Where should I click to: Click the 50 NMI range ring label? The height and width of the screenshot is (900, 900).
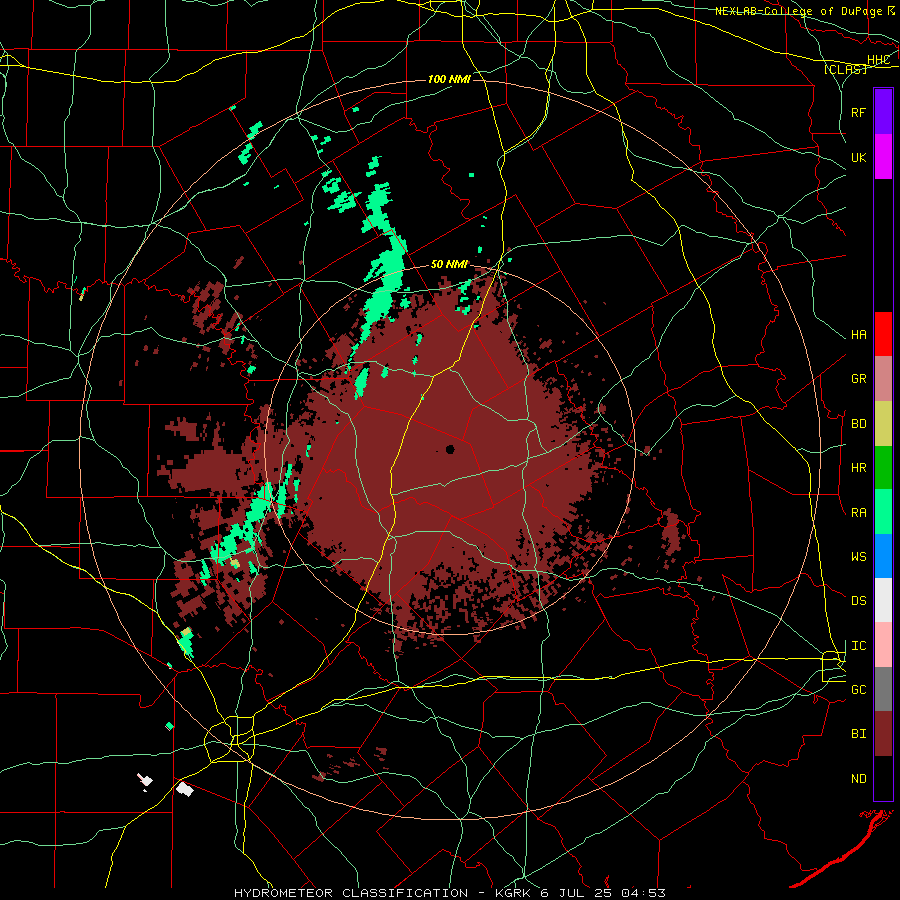tap(449, 264)
